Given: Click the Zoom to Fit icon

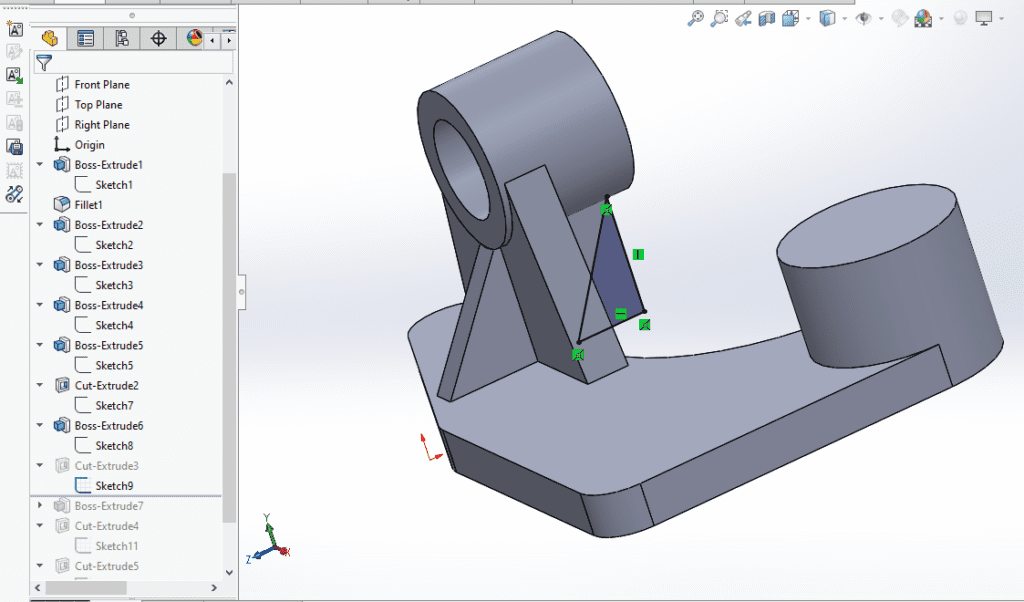Looking at the screenshot, I should (x=696, y=18).
